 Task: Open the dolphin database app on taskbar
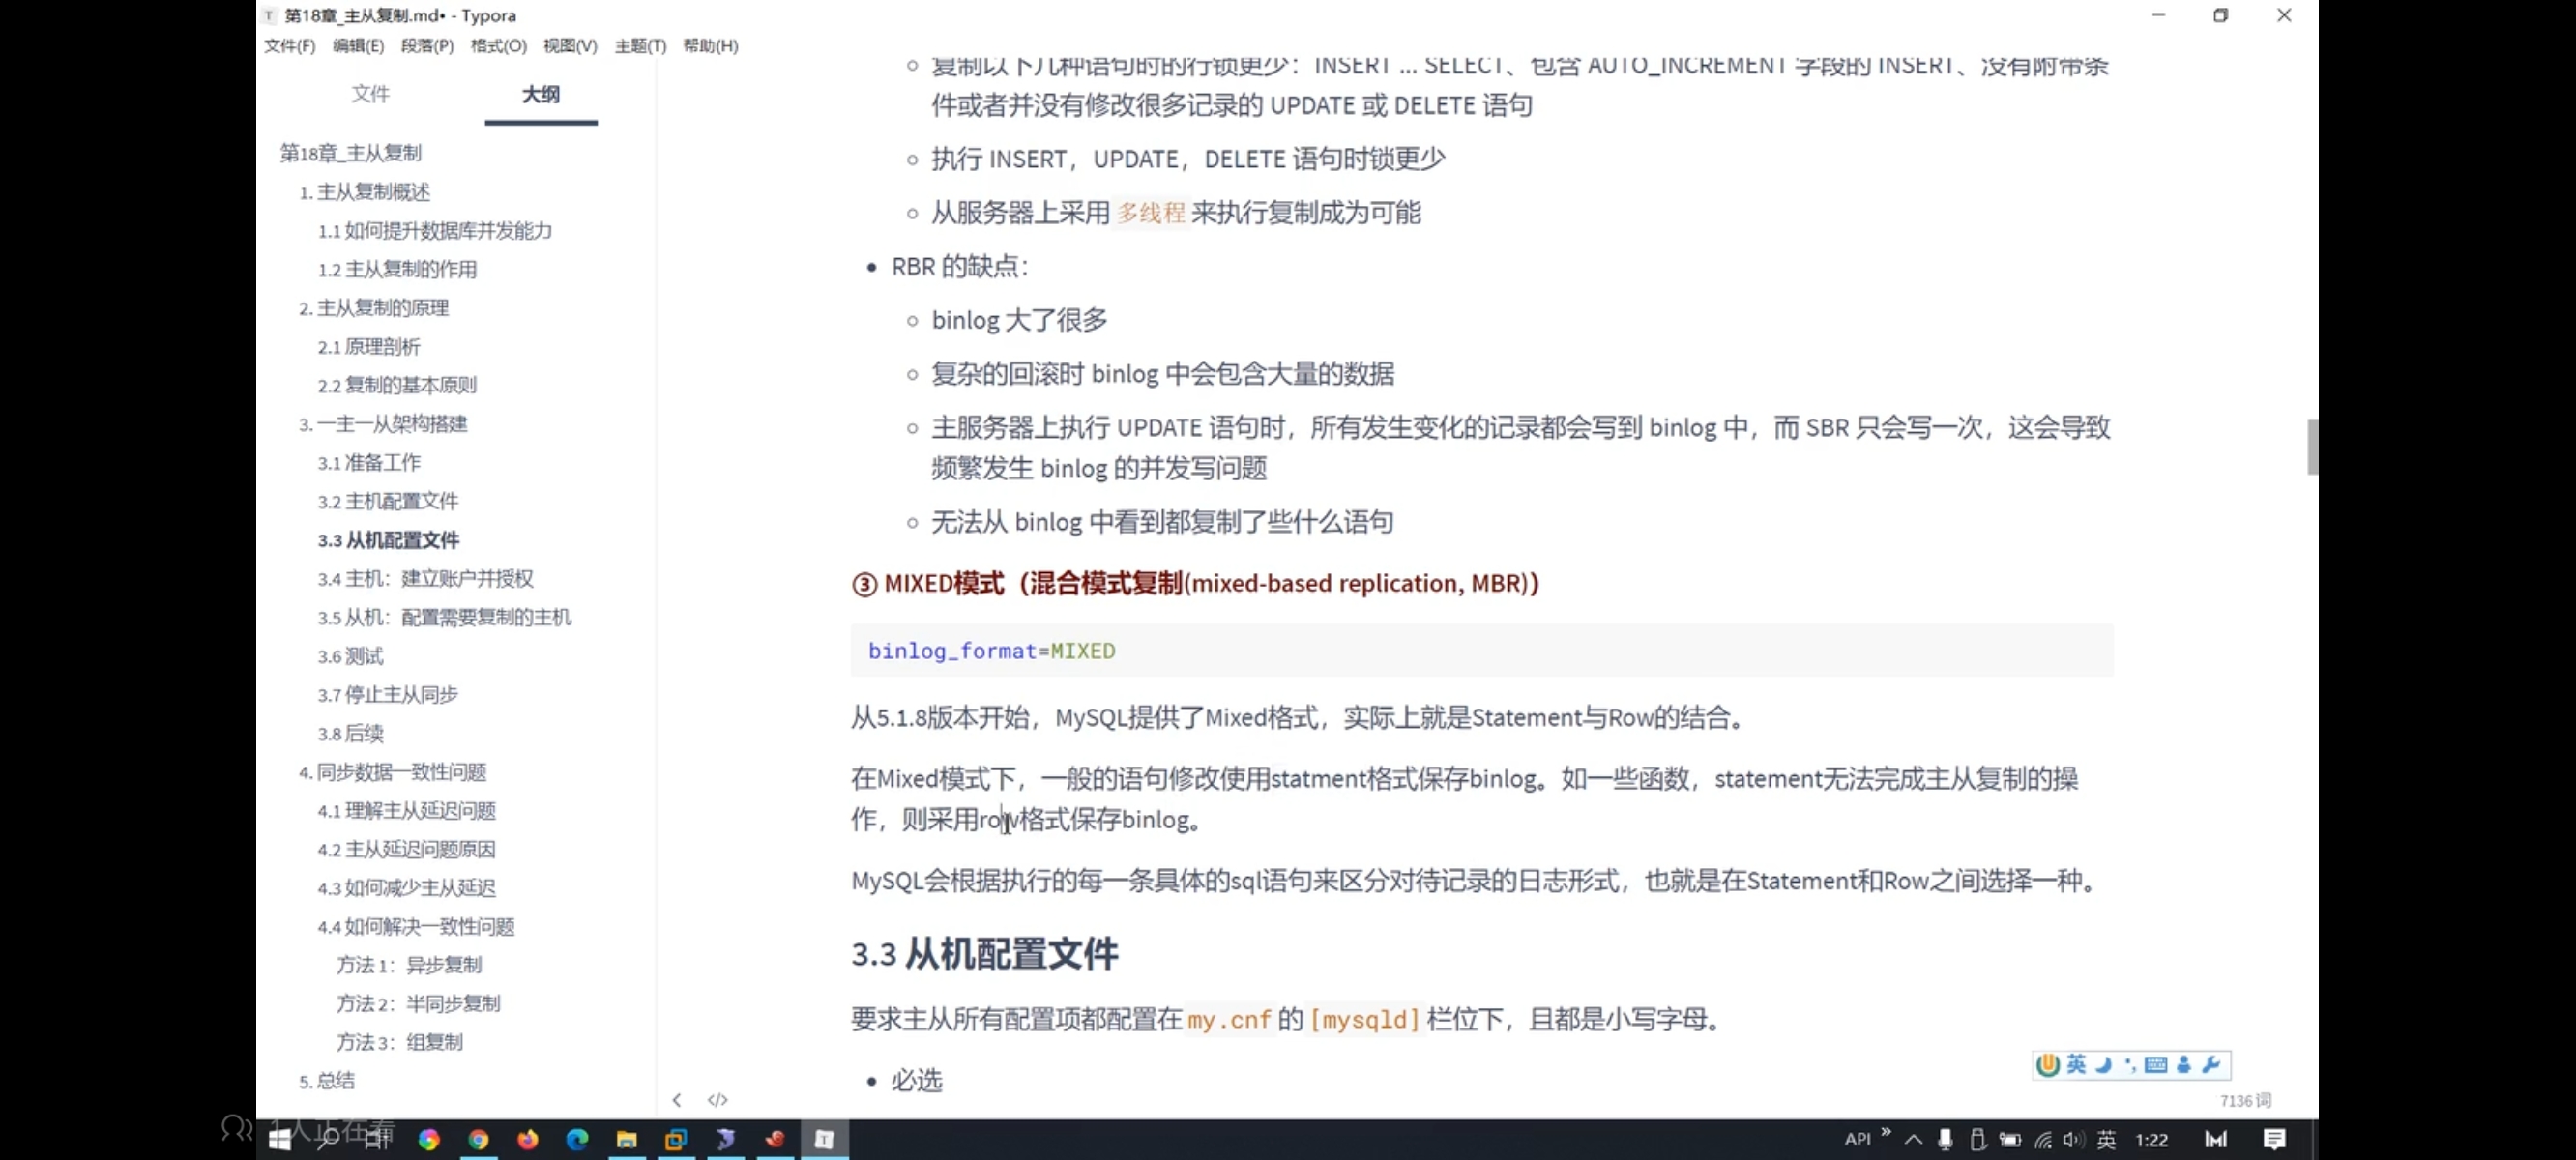[x=726, y=1139]
